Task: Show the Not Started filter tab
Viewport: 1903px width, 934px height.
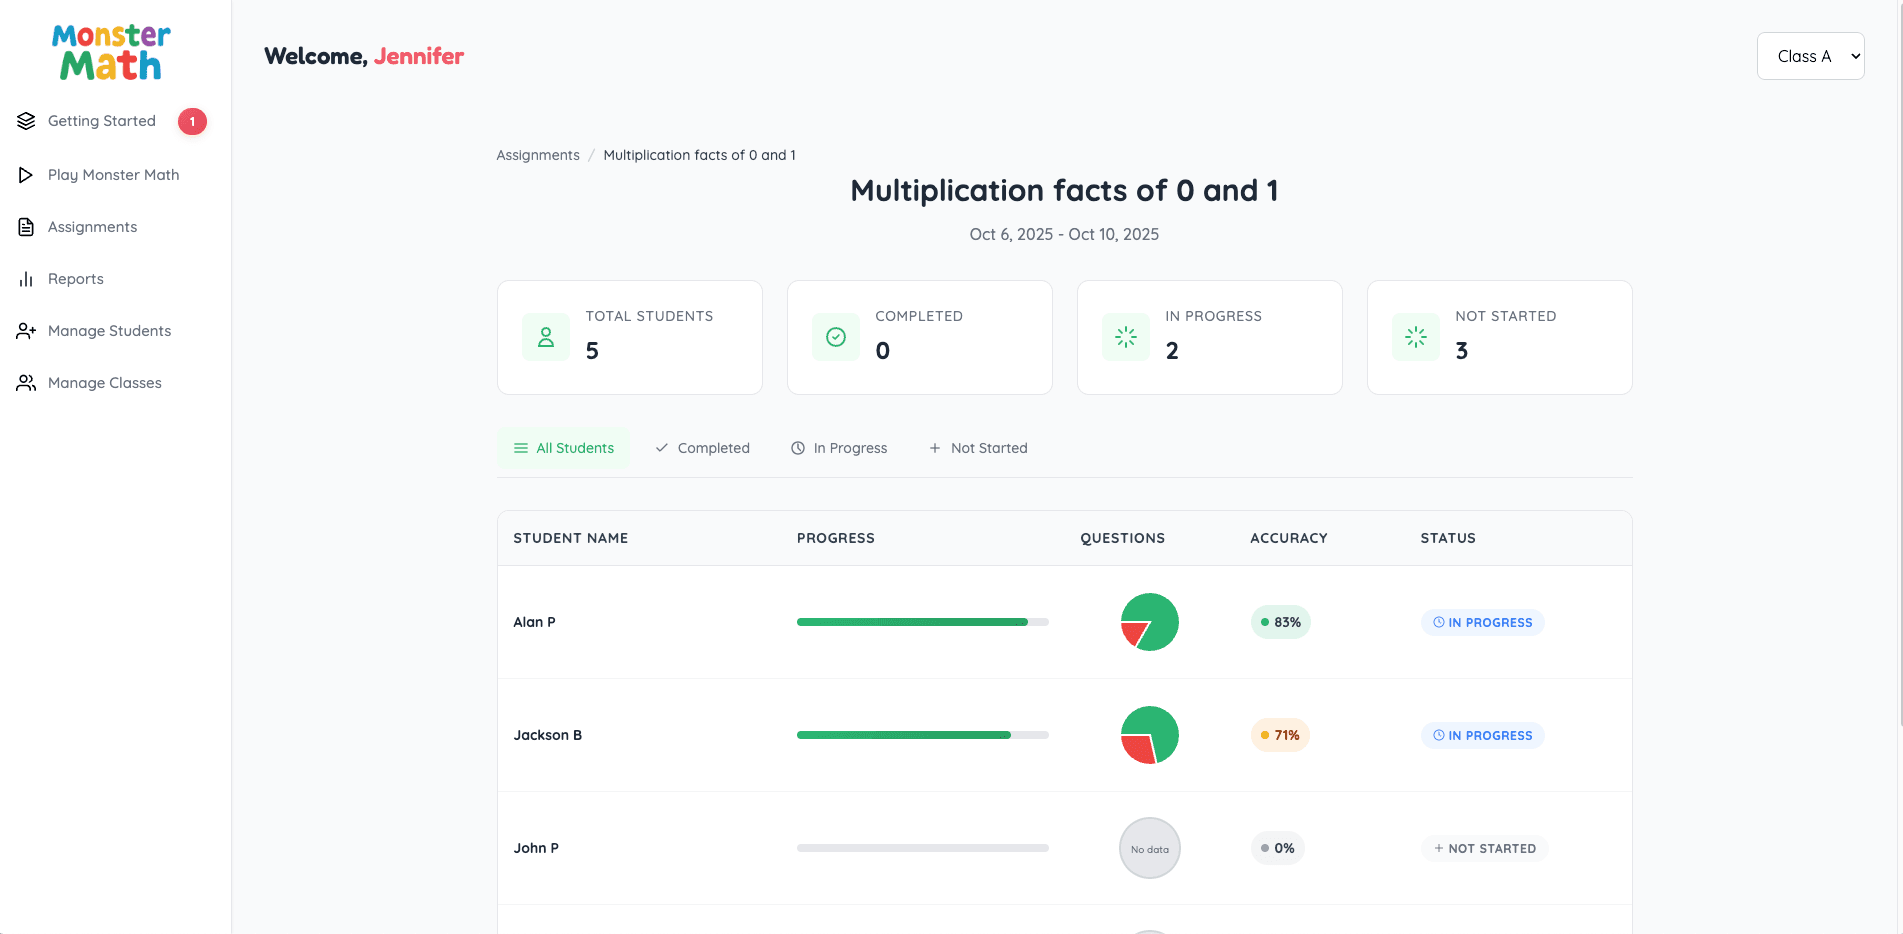Action: 978,448
